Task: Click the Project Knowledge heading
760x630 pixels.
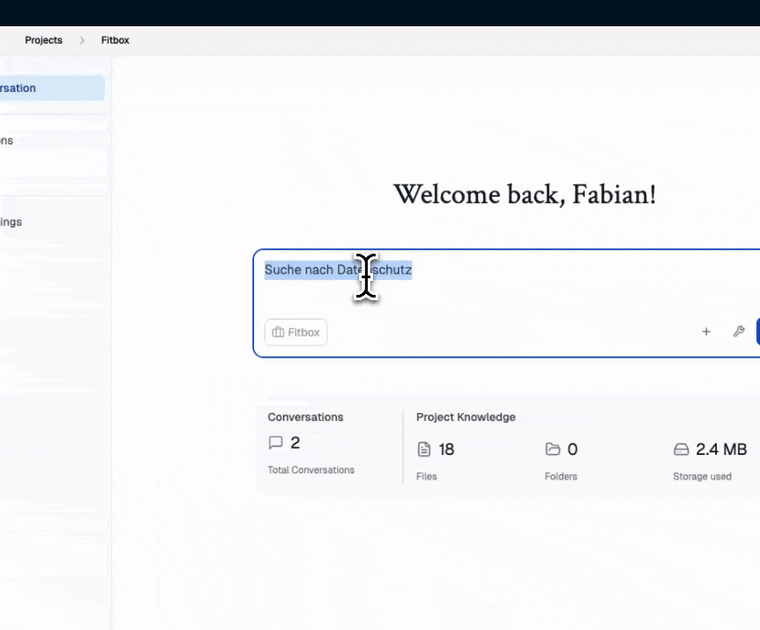Action: point(465,417)
